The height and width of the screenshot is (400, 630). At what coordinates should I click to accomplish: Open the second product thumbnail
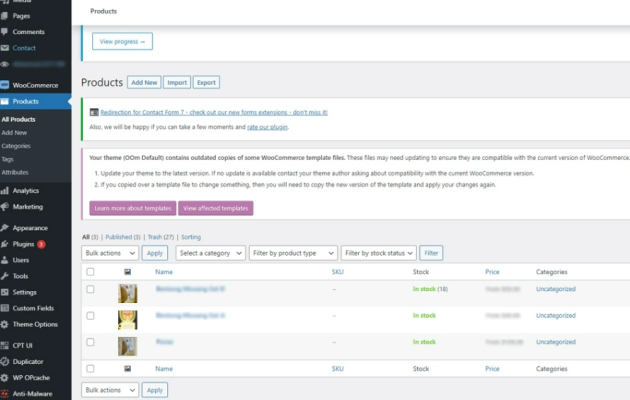127,320
